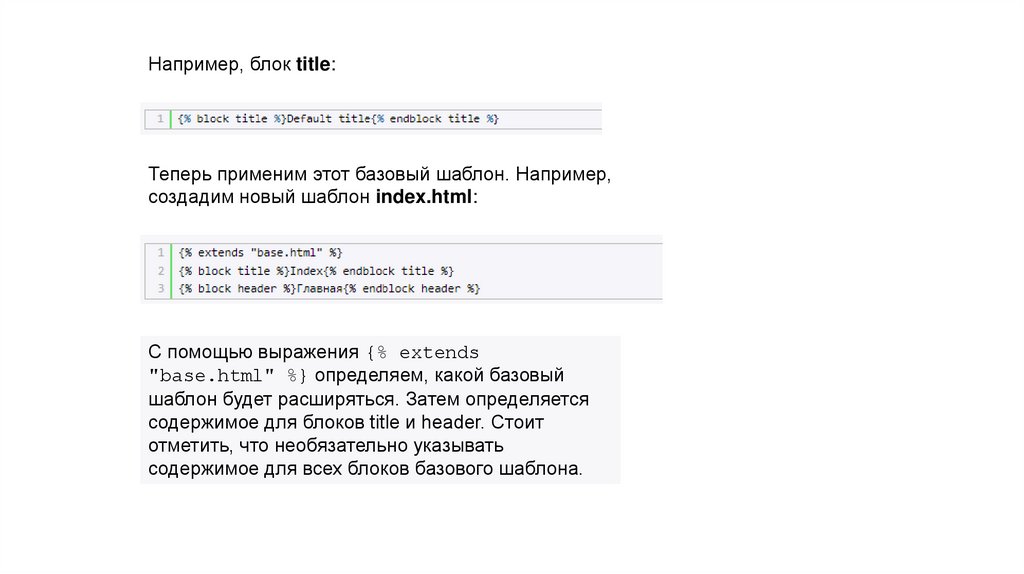Image resolution: width=1024 pixels, height=574 pixels.
Task: Click "С помощью выражения" in the gray box
Action: tap(253, 353)
